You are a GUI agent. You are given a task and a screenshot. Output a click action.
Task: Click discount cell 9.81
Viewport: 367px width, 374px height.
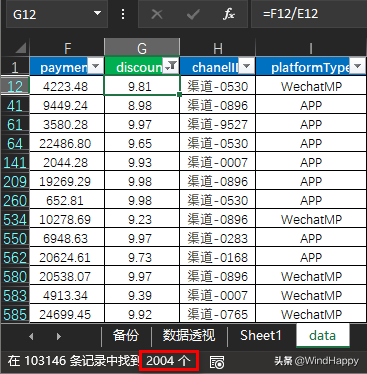(x=142, y=86)
